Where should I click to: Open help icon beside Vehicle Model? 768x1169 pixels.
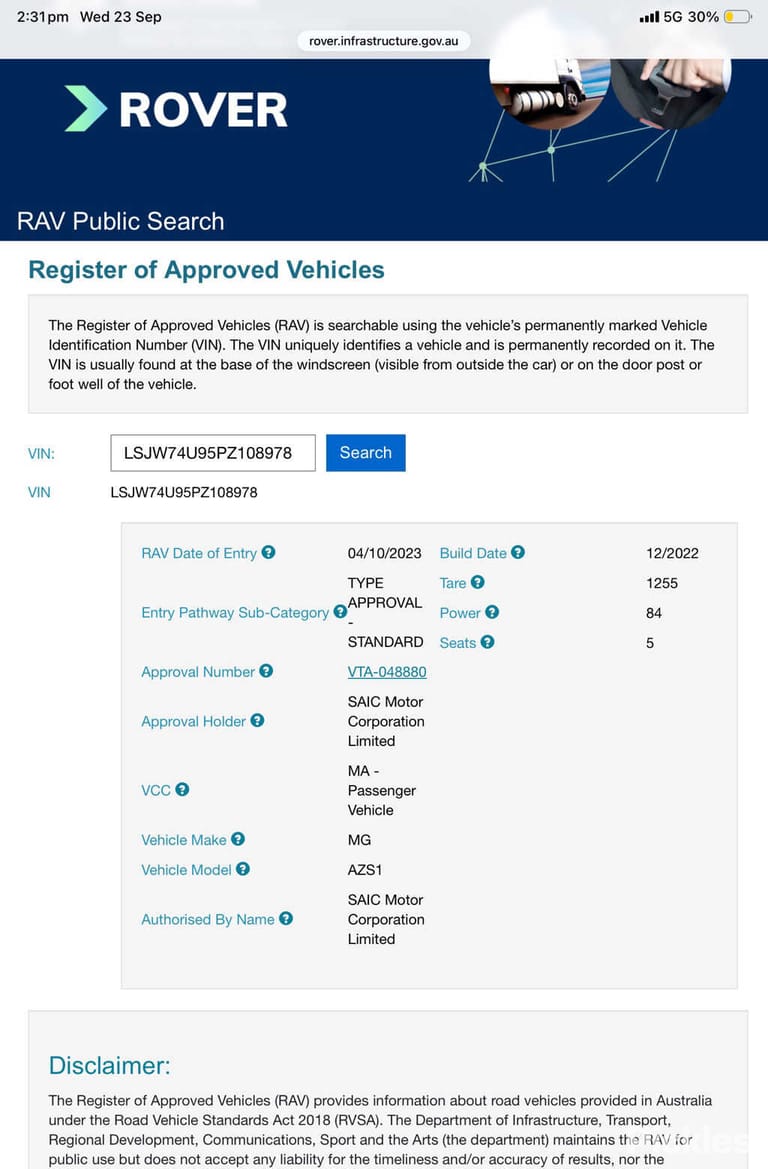click(243, 869)
